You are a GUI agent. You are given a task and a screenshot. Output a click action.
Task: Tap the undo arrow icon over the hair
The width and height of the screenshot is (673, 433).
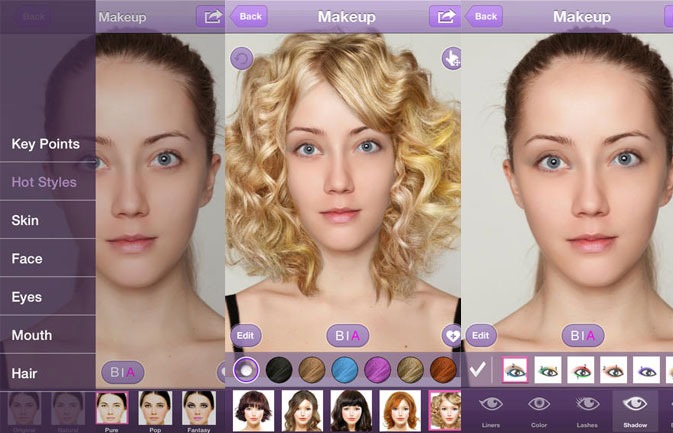(242, 59)
